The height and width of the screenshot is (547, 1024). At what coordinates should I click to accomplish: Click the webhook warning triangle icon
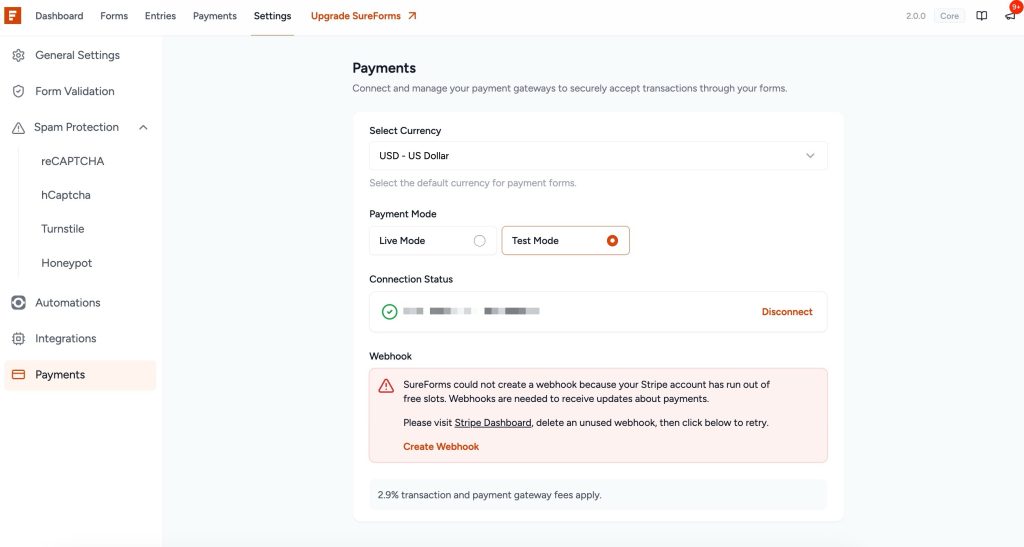coord(386,386)
